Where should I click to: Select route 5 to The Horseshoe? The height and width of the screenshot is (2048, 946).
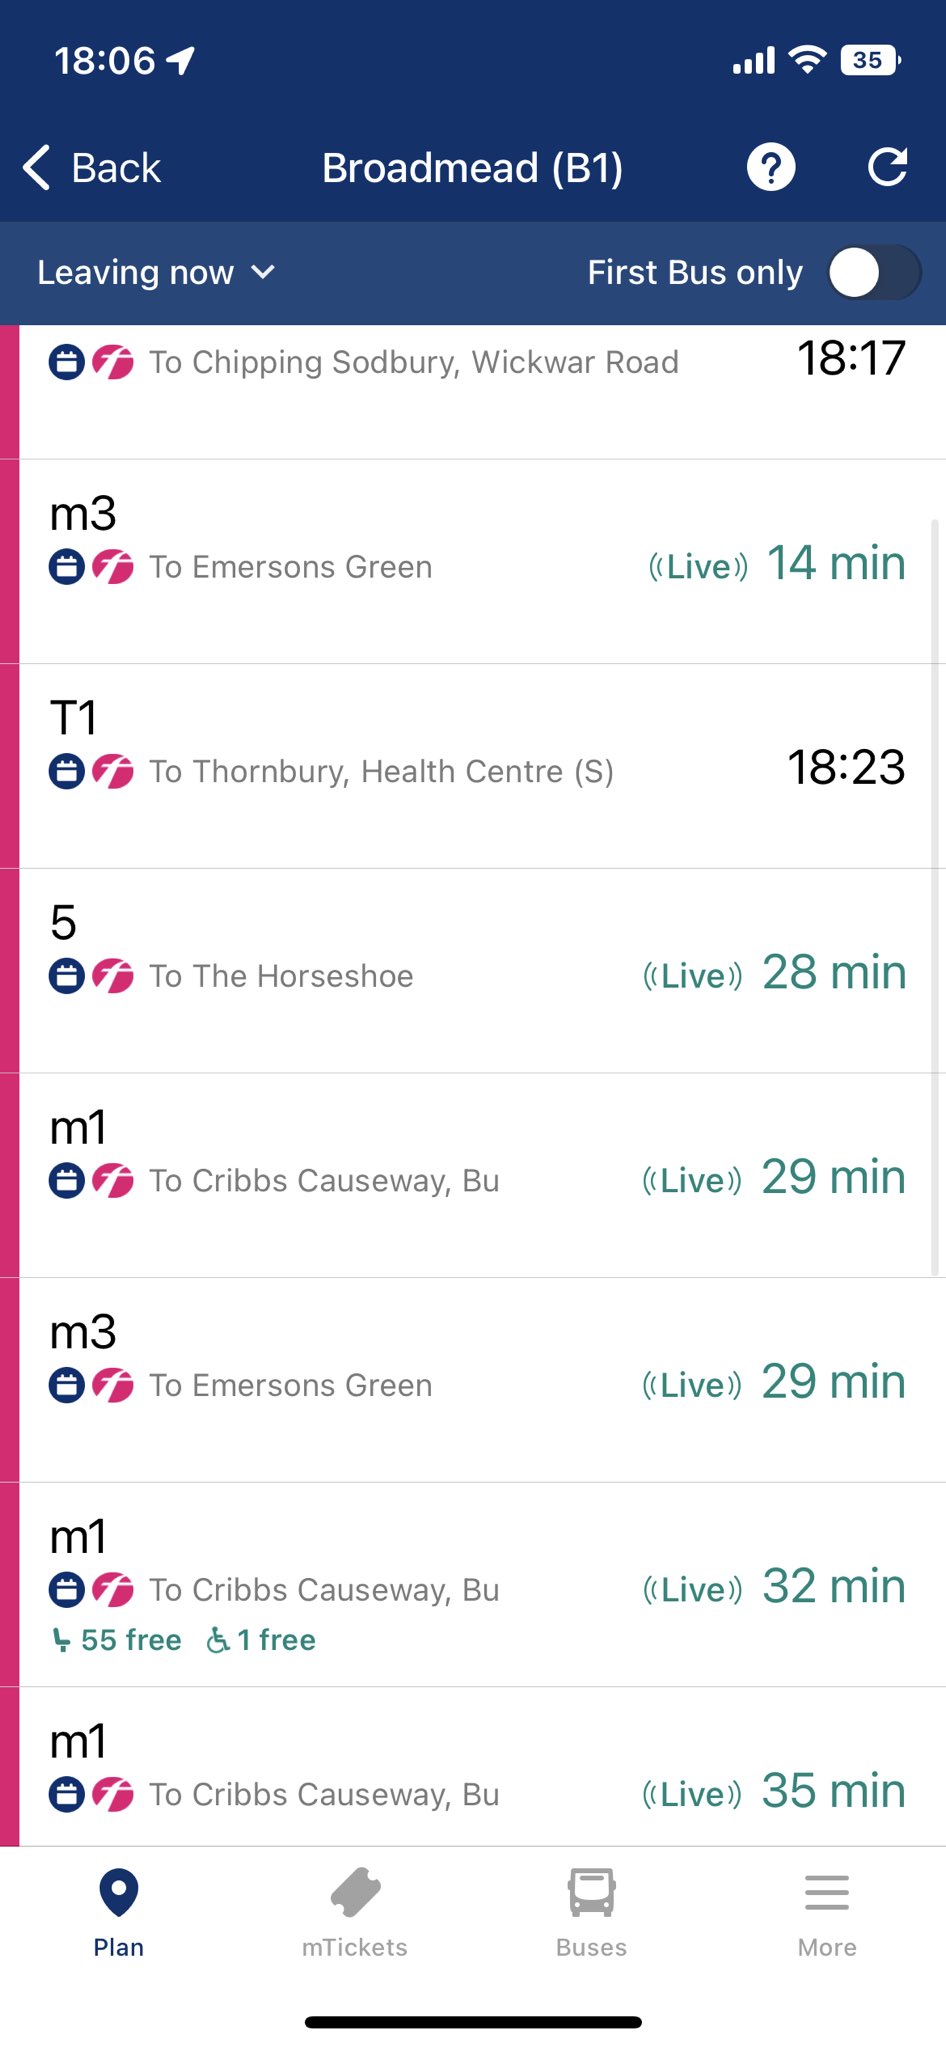pyautogui.click(x=470, y=971)
